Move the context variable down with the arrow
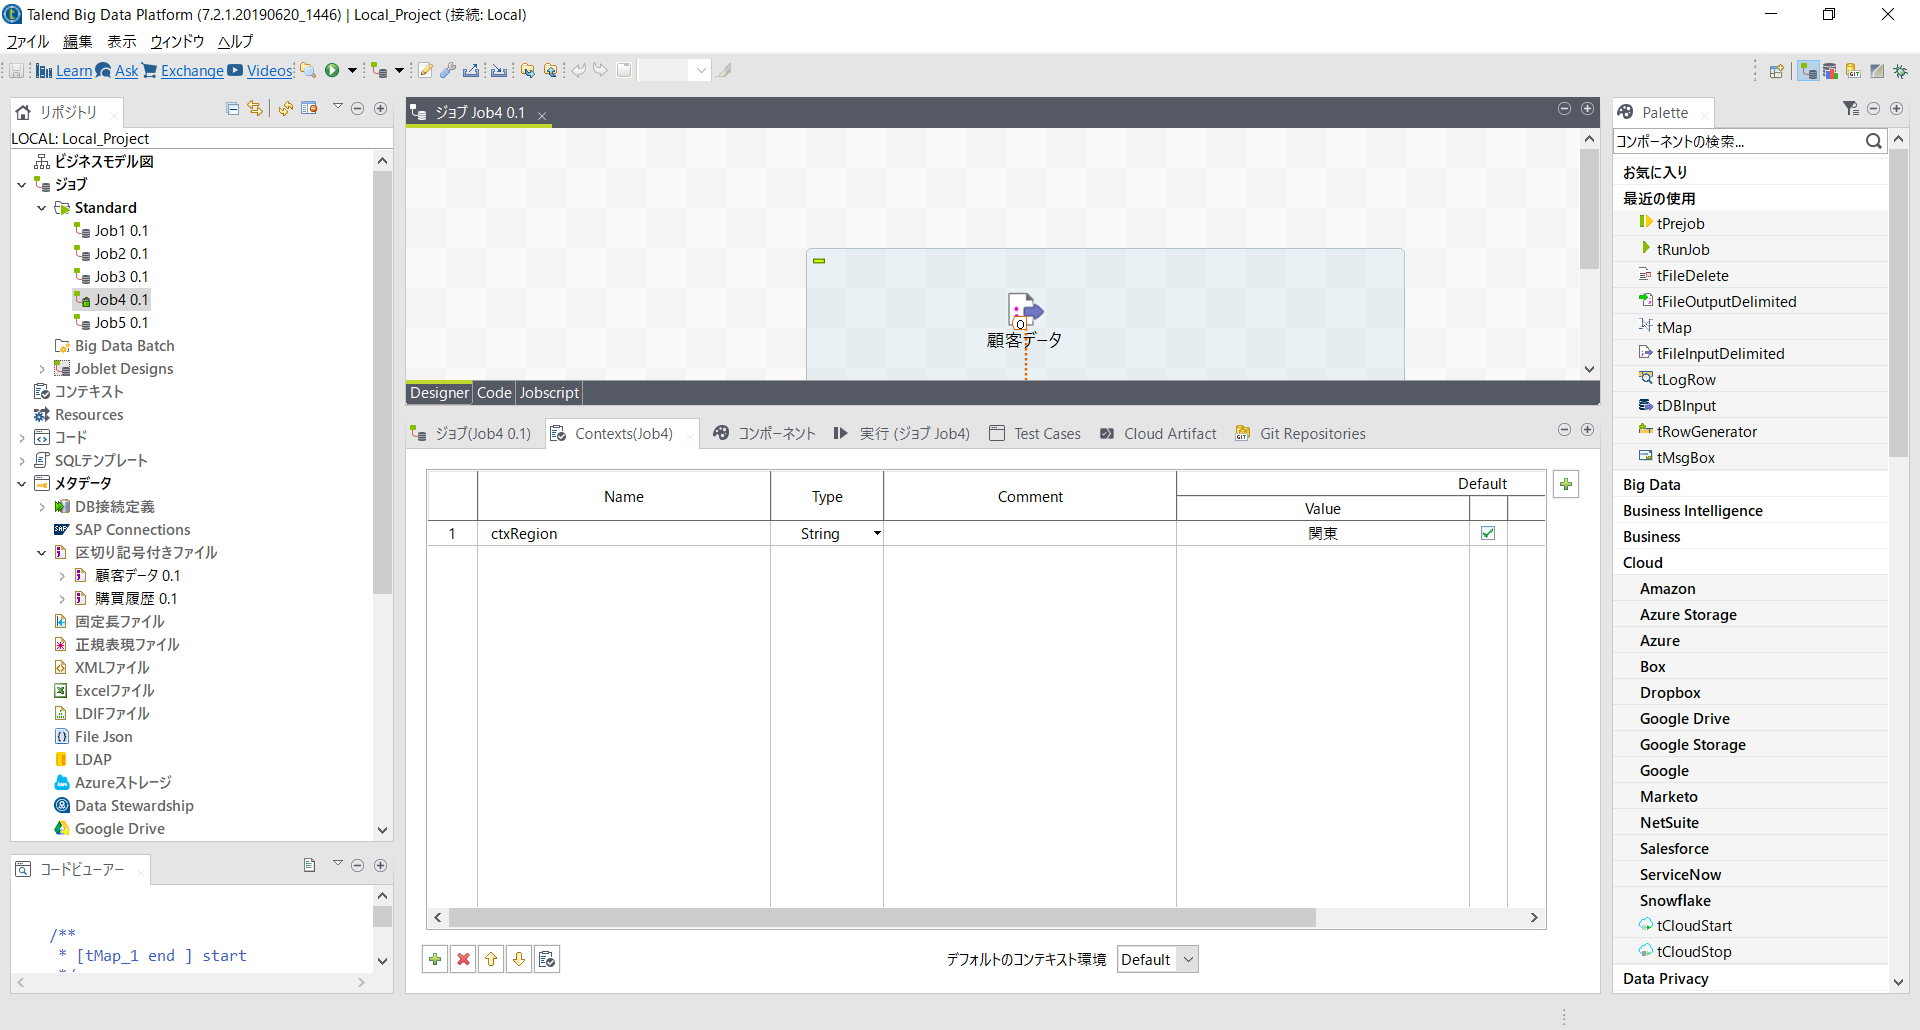The width and height of the screenshot is (1920, 1030). 519,959
